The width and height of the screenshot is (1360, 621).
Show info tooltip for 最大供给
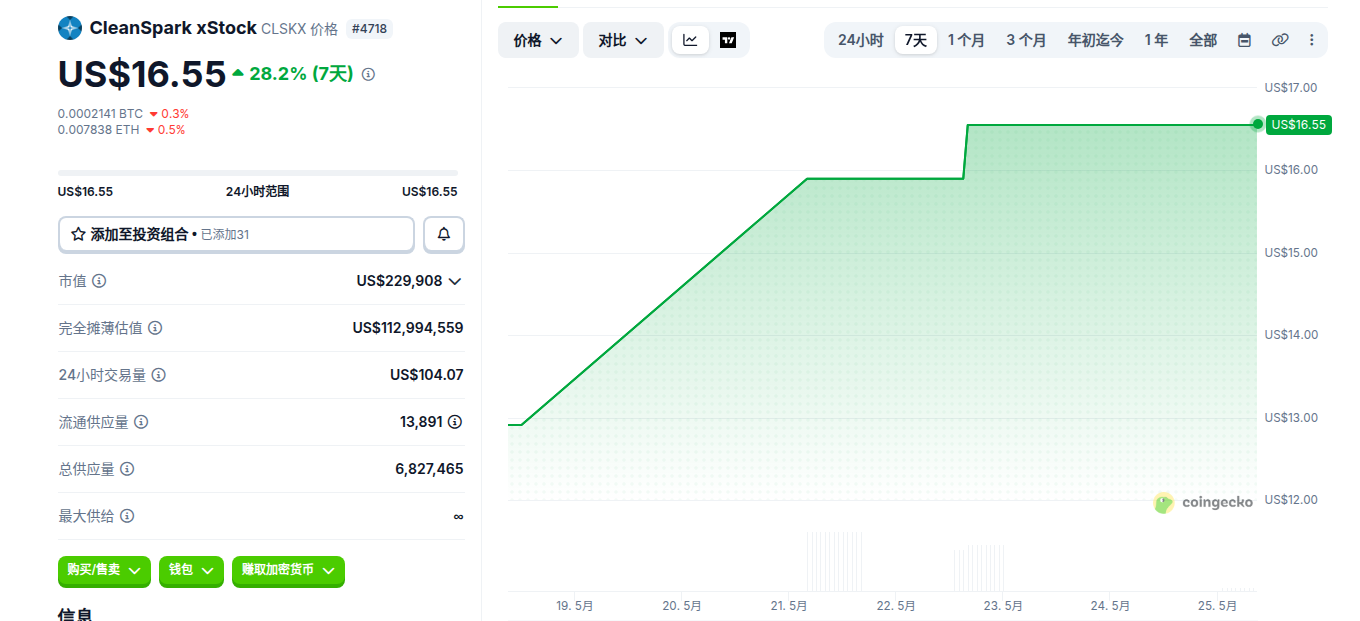click(127, 516)
